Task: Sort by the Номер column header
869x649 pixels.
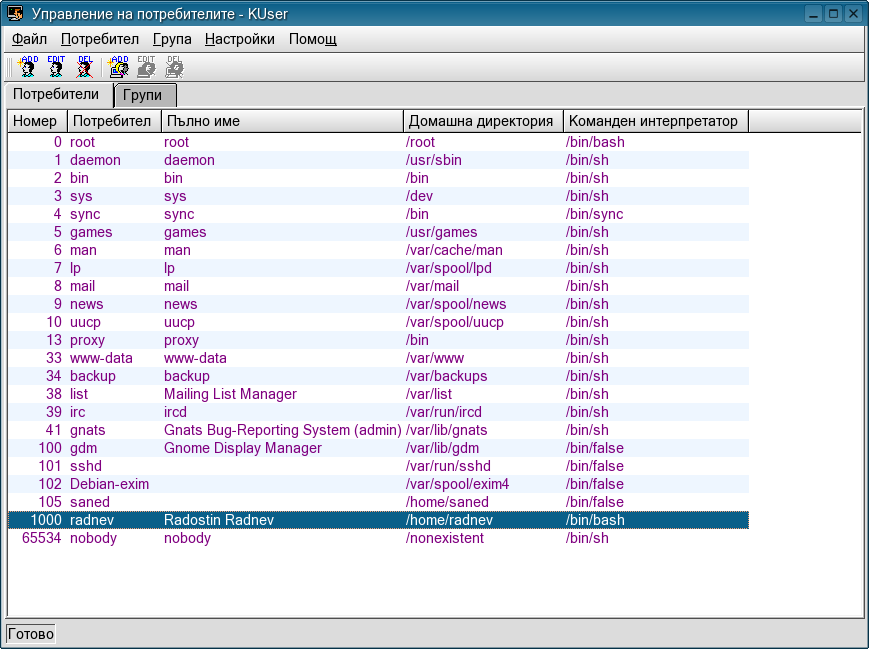Action: point(37,121)
